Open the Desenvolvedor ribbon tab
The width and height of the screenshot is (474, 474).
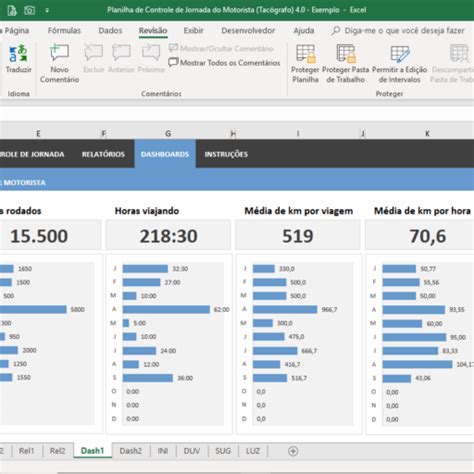(248, 31)
